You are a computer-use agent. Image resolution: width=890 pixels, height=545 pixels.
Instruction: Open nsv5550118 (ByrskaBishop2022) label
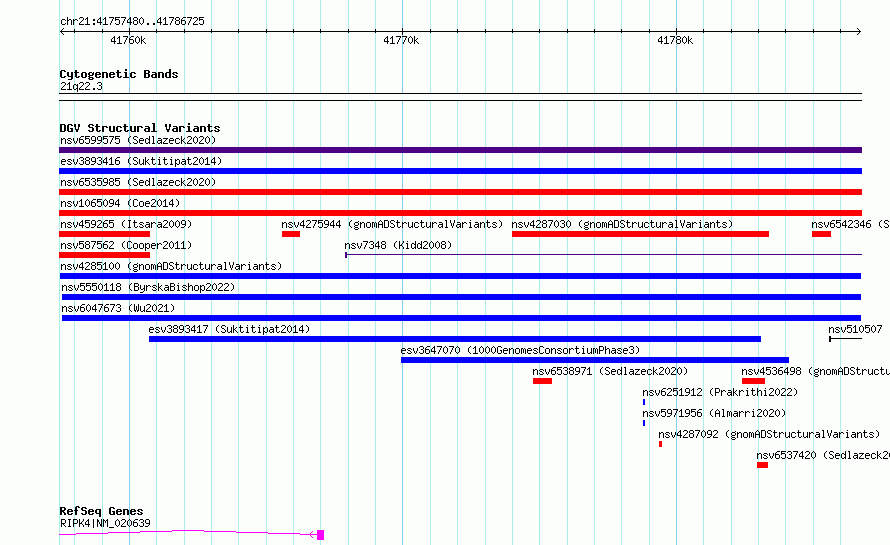148,287
